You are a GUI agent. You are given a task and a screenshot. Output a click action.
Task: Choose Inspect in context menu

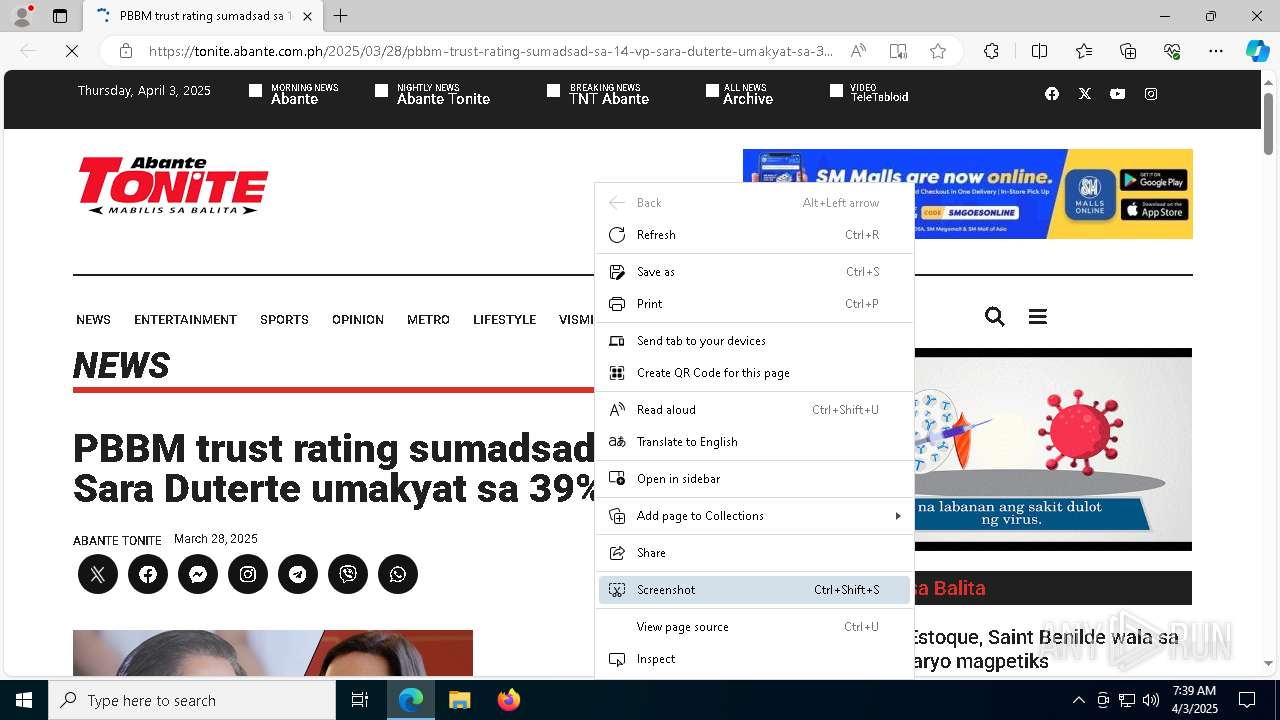coord(754,659)
